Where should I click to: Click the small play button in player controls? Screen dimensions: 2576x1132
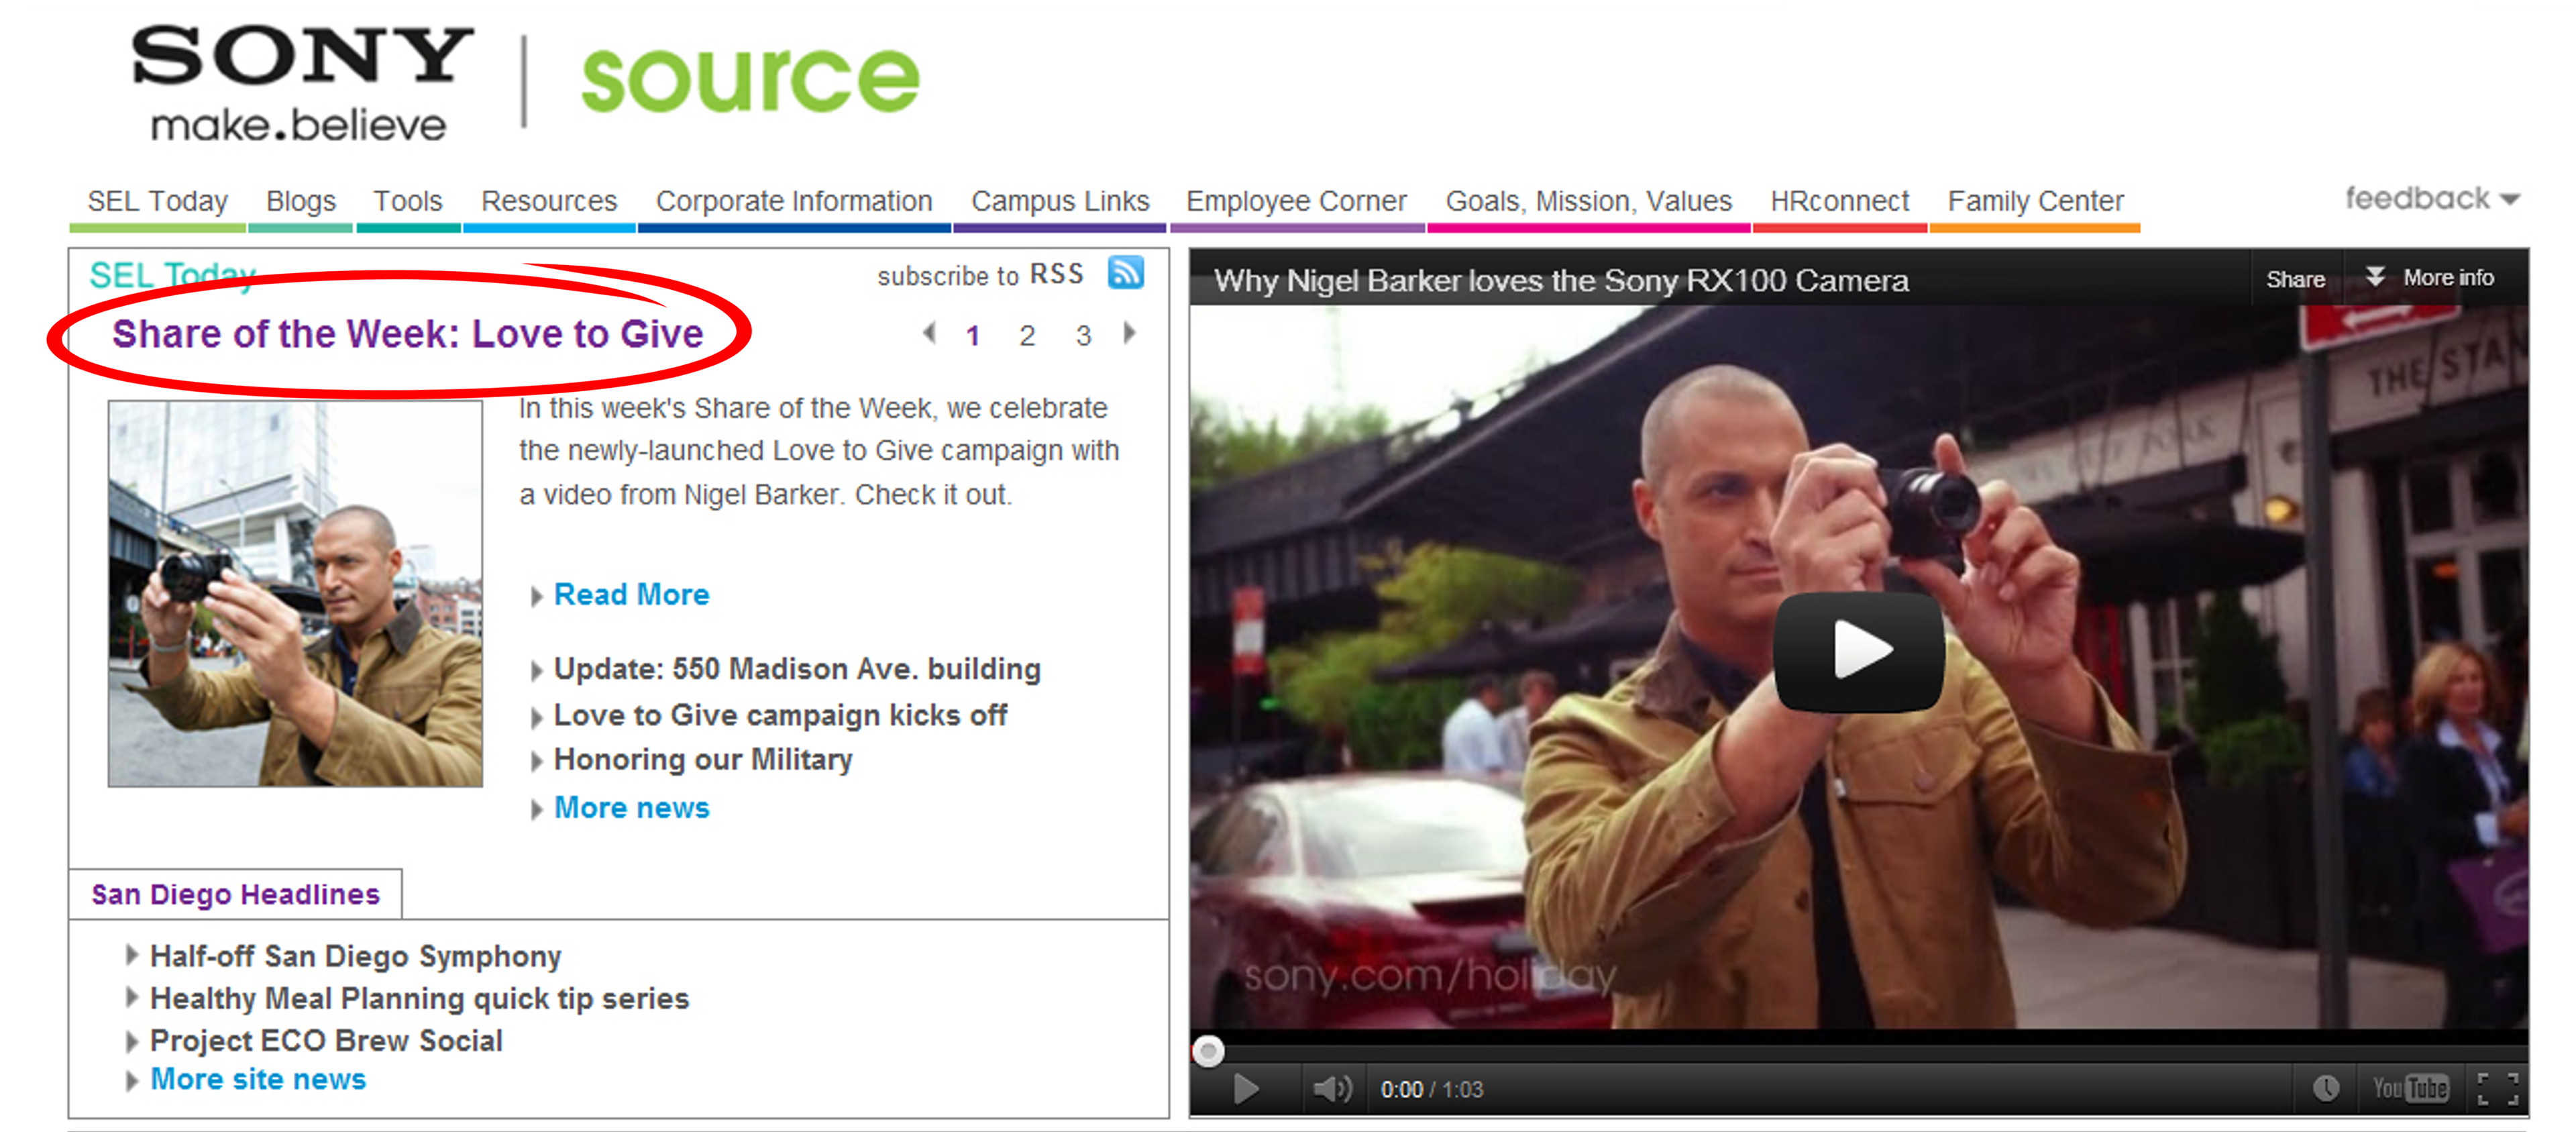[x=1245, y=1088]
